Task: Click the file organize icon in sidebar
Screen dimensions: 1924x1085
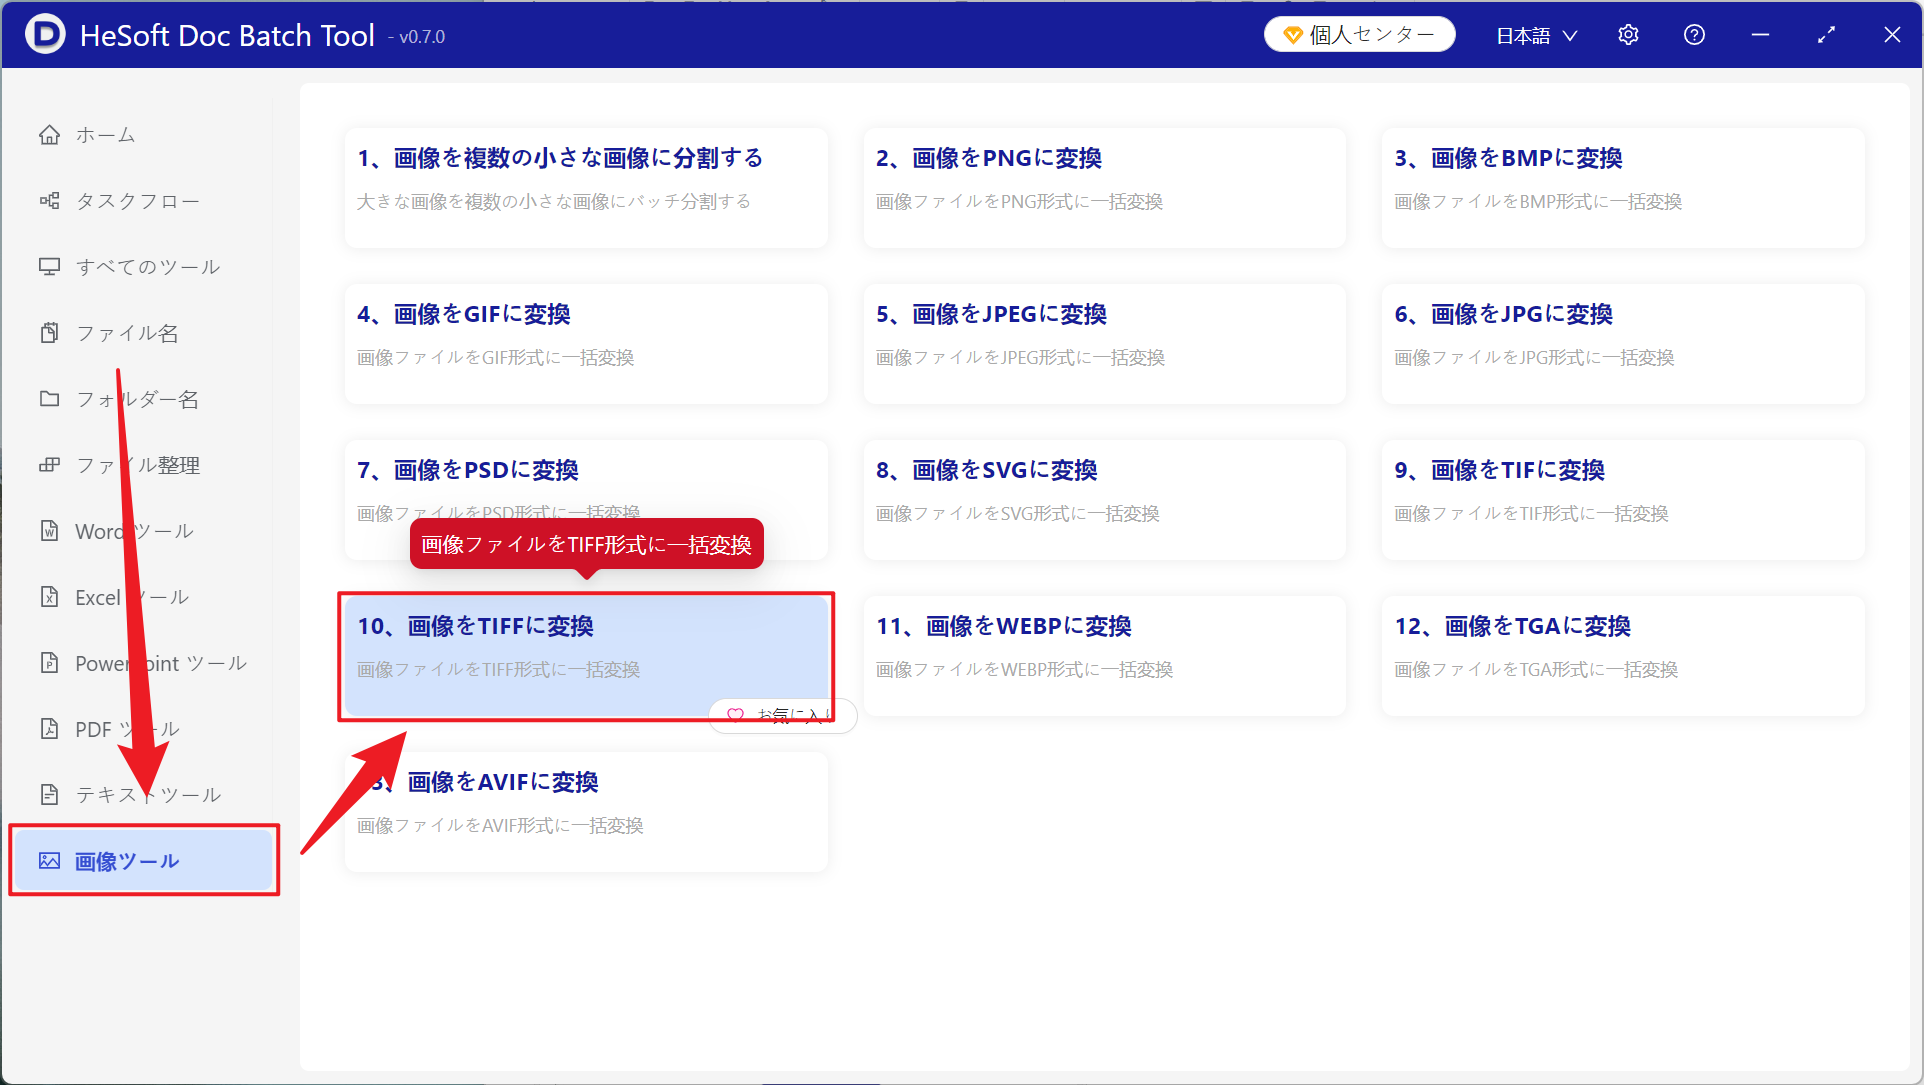Action: coord(49,465)
